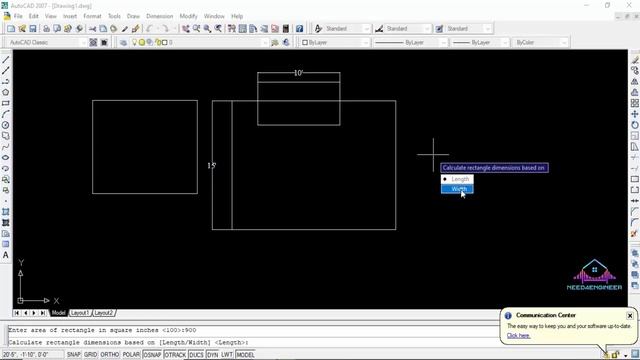Choose Length in dynamic prompt list
Image resolution: width=640 pixels, height=360 pixels.
click(x=457, y=179)
